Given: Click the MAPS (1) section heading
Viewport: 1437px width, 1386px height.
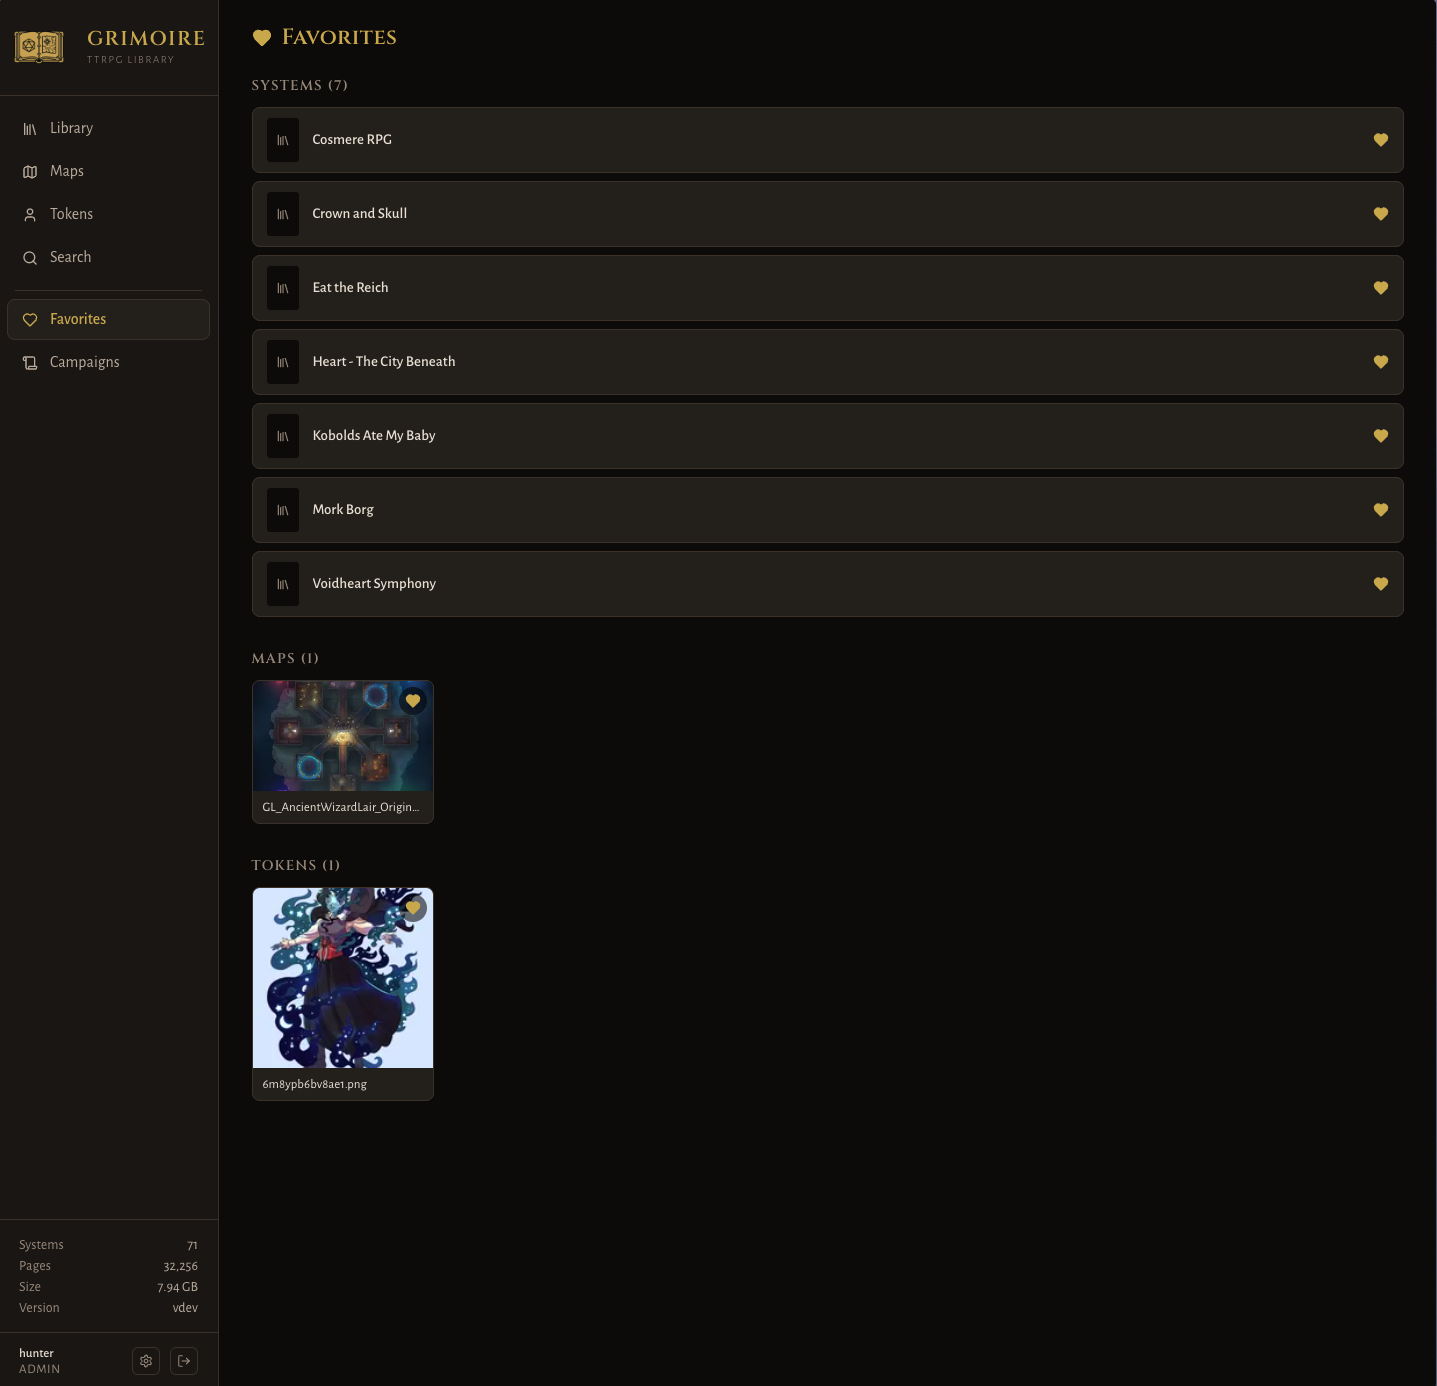Looking at the screenshot, I should (x=285, y=659).
